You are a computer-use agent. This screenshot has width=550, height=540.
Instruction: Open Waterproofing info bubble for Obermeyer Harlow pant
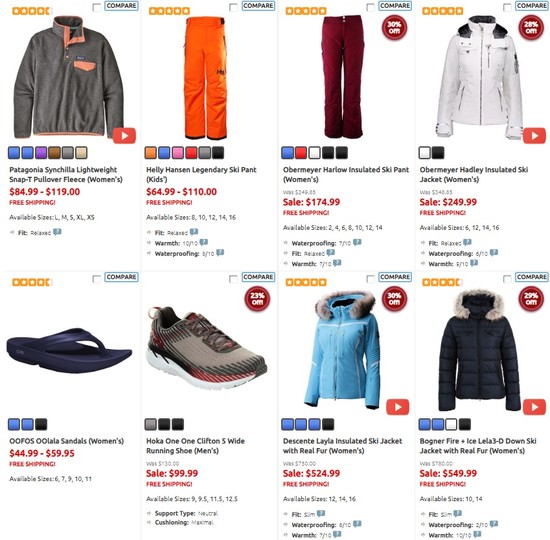(357, 242)
